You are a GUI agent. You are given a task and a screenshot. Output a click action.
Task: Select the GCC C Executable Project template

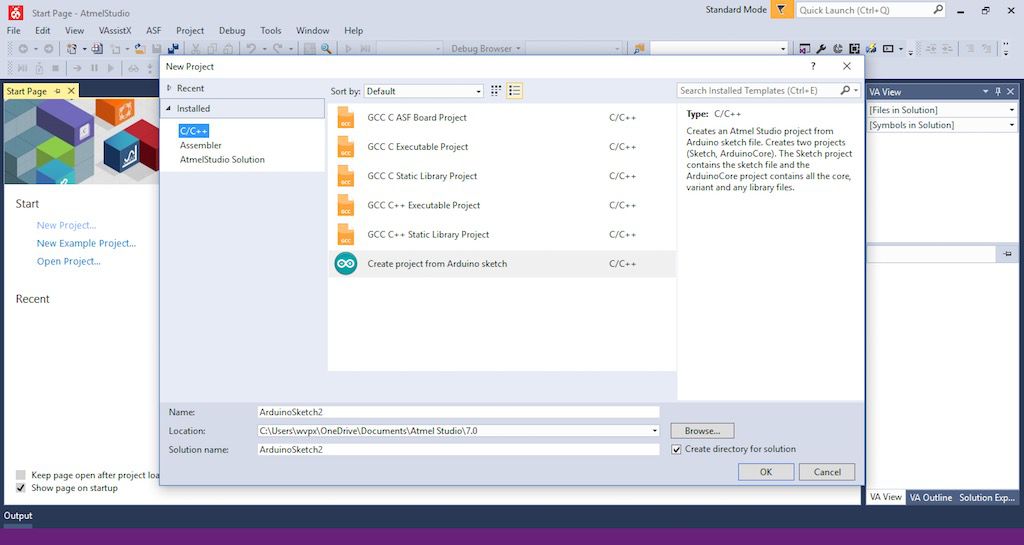coord(502,147)
